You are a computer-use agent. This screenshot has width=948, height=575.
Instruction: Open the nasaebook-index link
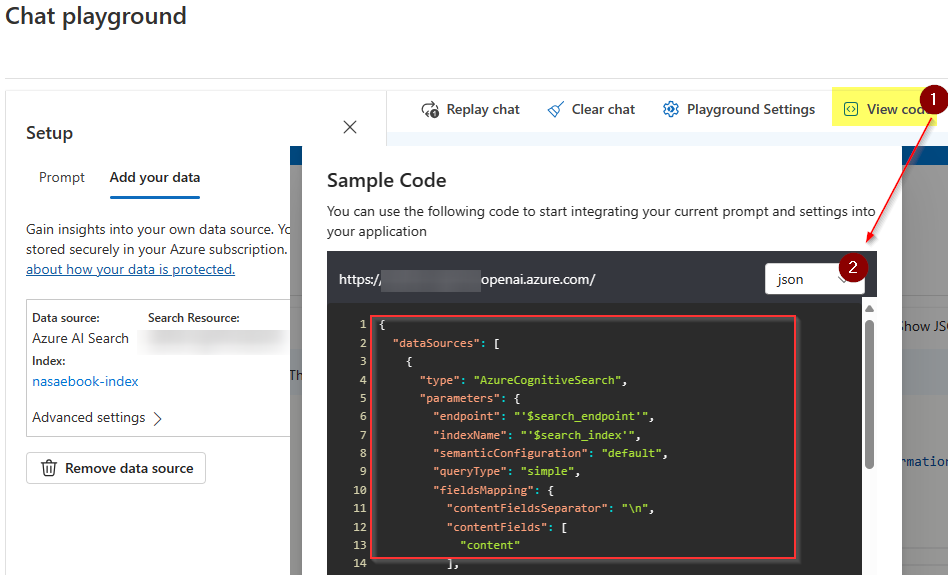(85, 381)
